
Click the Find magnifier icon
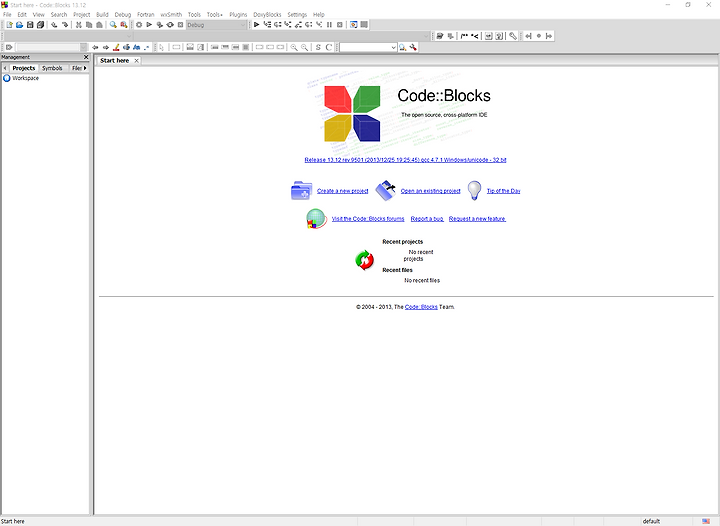pyautogui.click(x=113, y=25)
